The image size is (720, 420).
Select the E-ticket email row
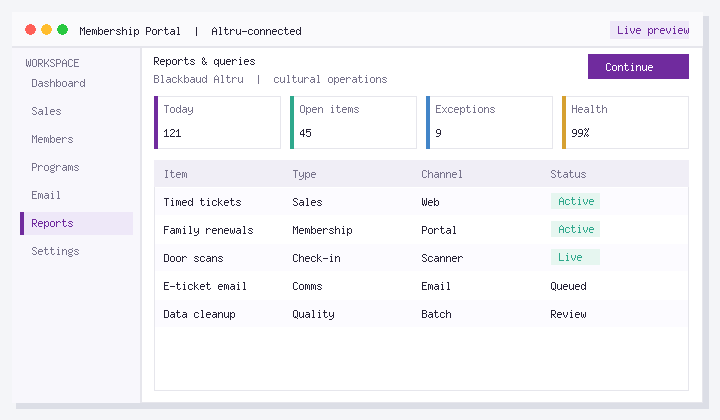421,286
